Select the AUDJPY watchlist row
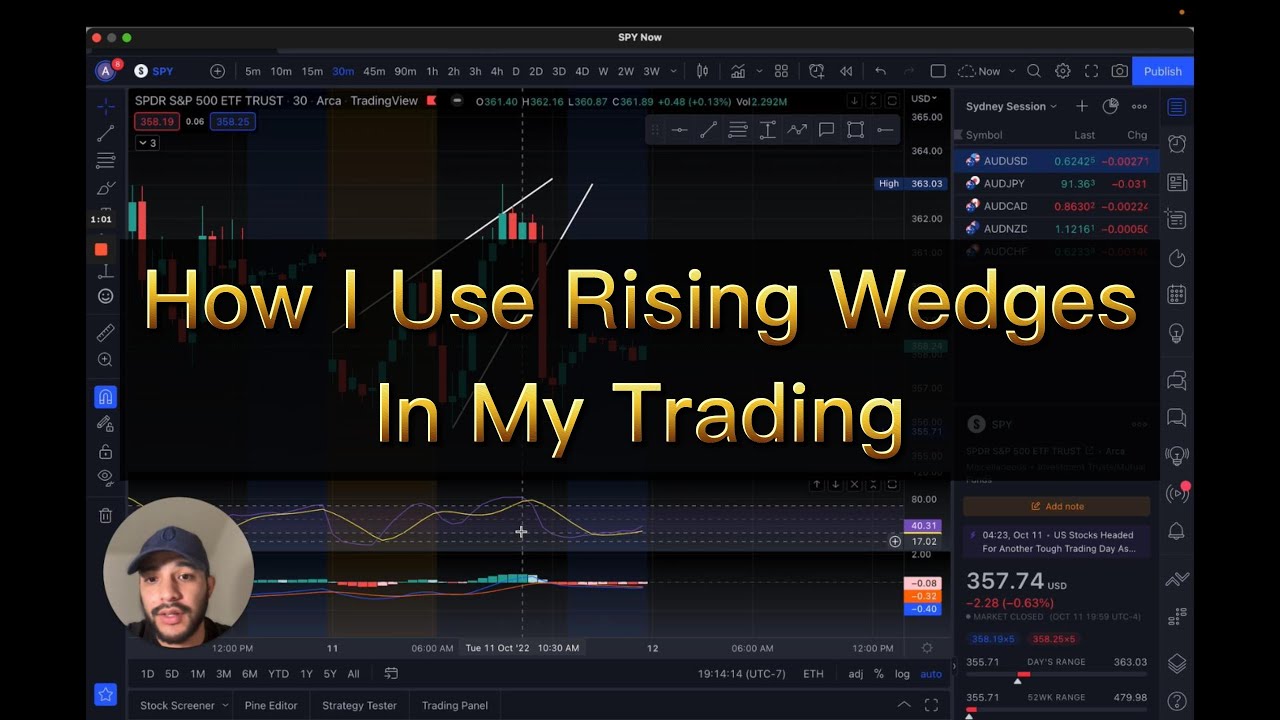The height and width of the screenshot is (720, 1280). click(1056, 184)
